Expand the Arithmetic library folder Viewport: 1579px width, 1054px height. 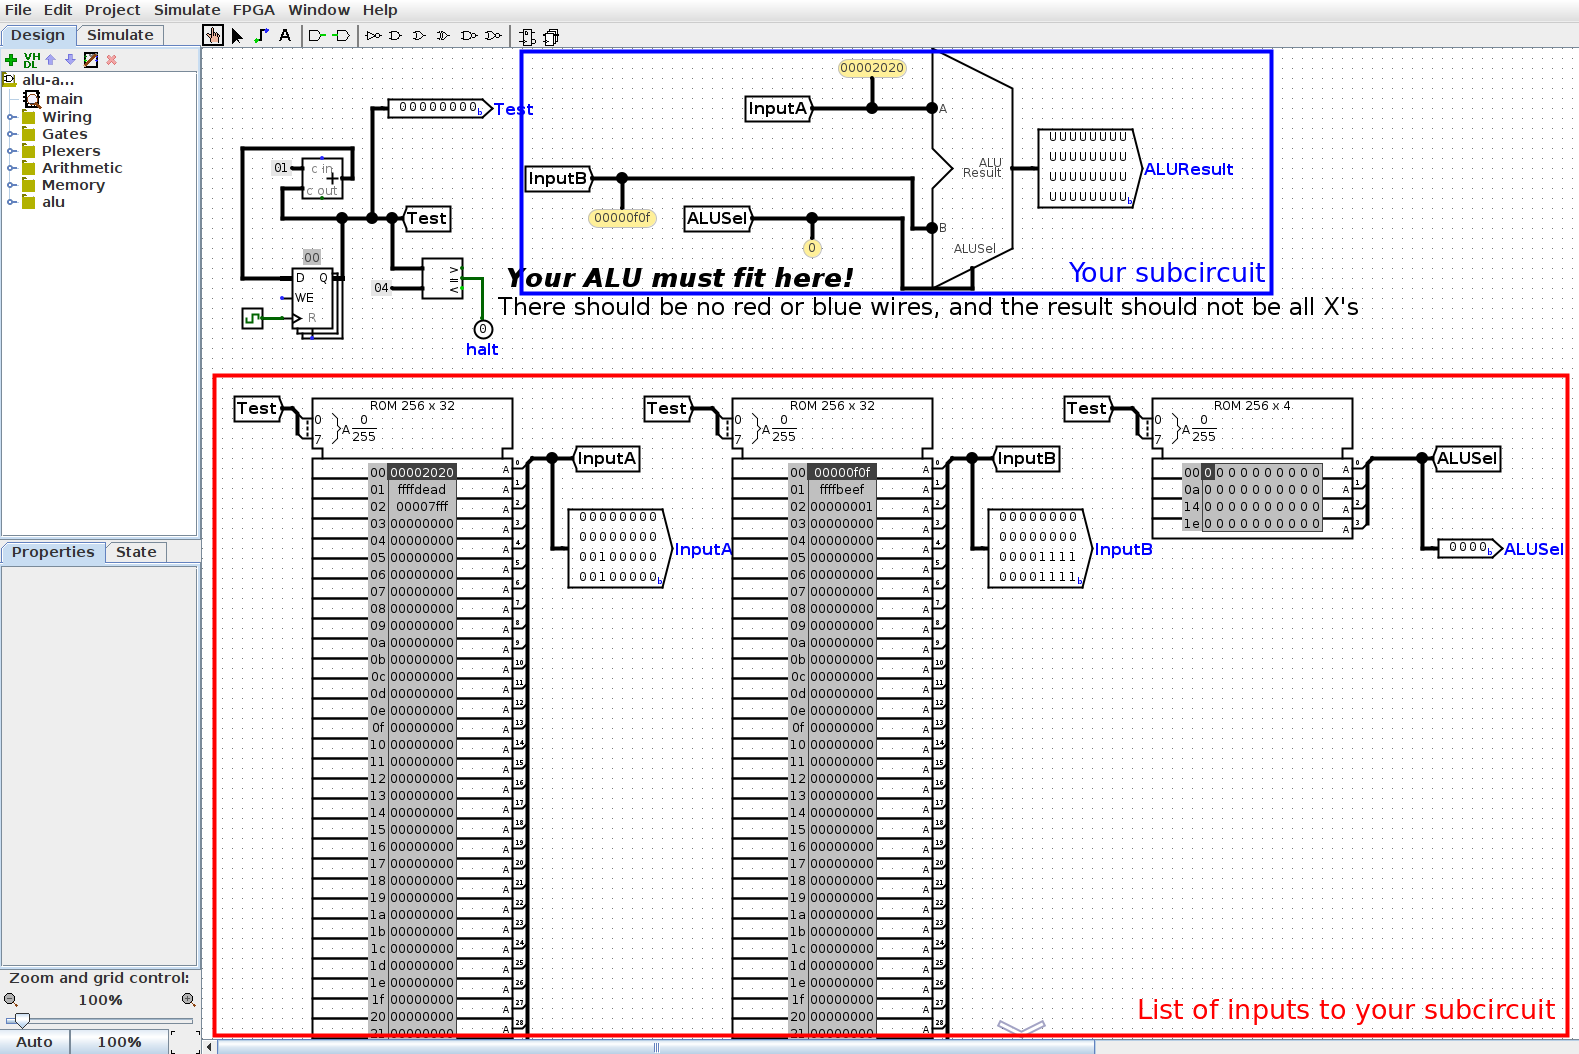(12, 168)
